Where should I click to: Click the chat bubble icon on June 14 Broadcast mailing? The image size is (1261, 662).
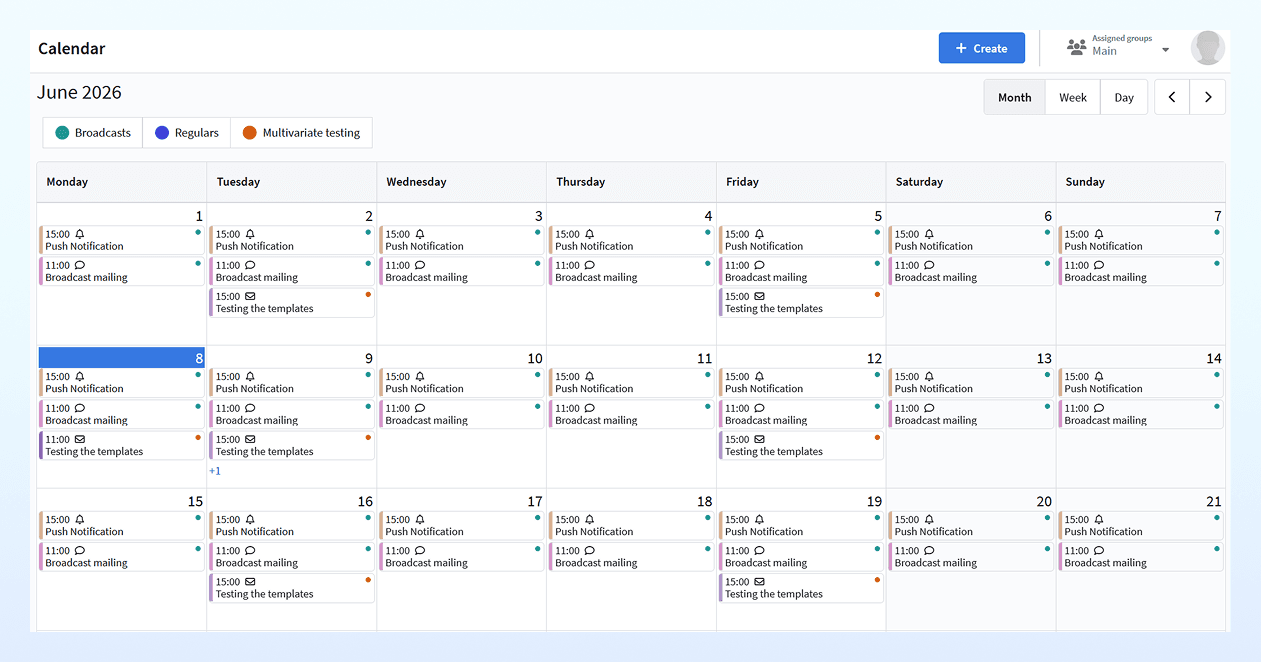(1099, 409)
